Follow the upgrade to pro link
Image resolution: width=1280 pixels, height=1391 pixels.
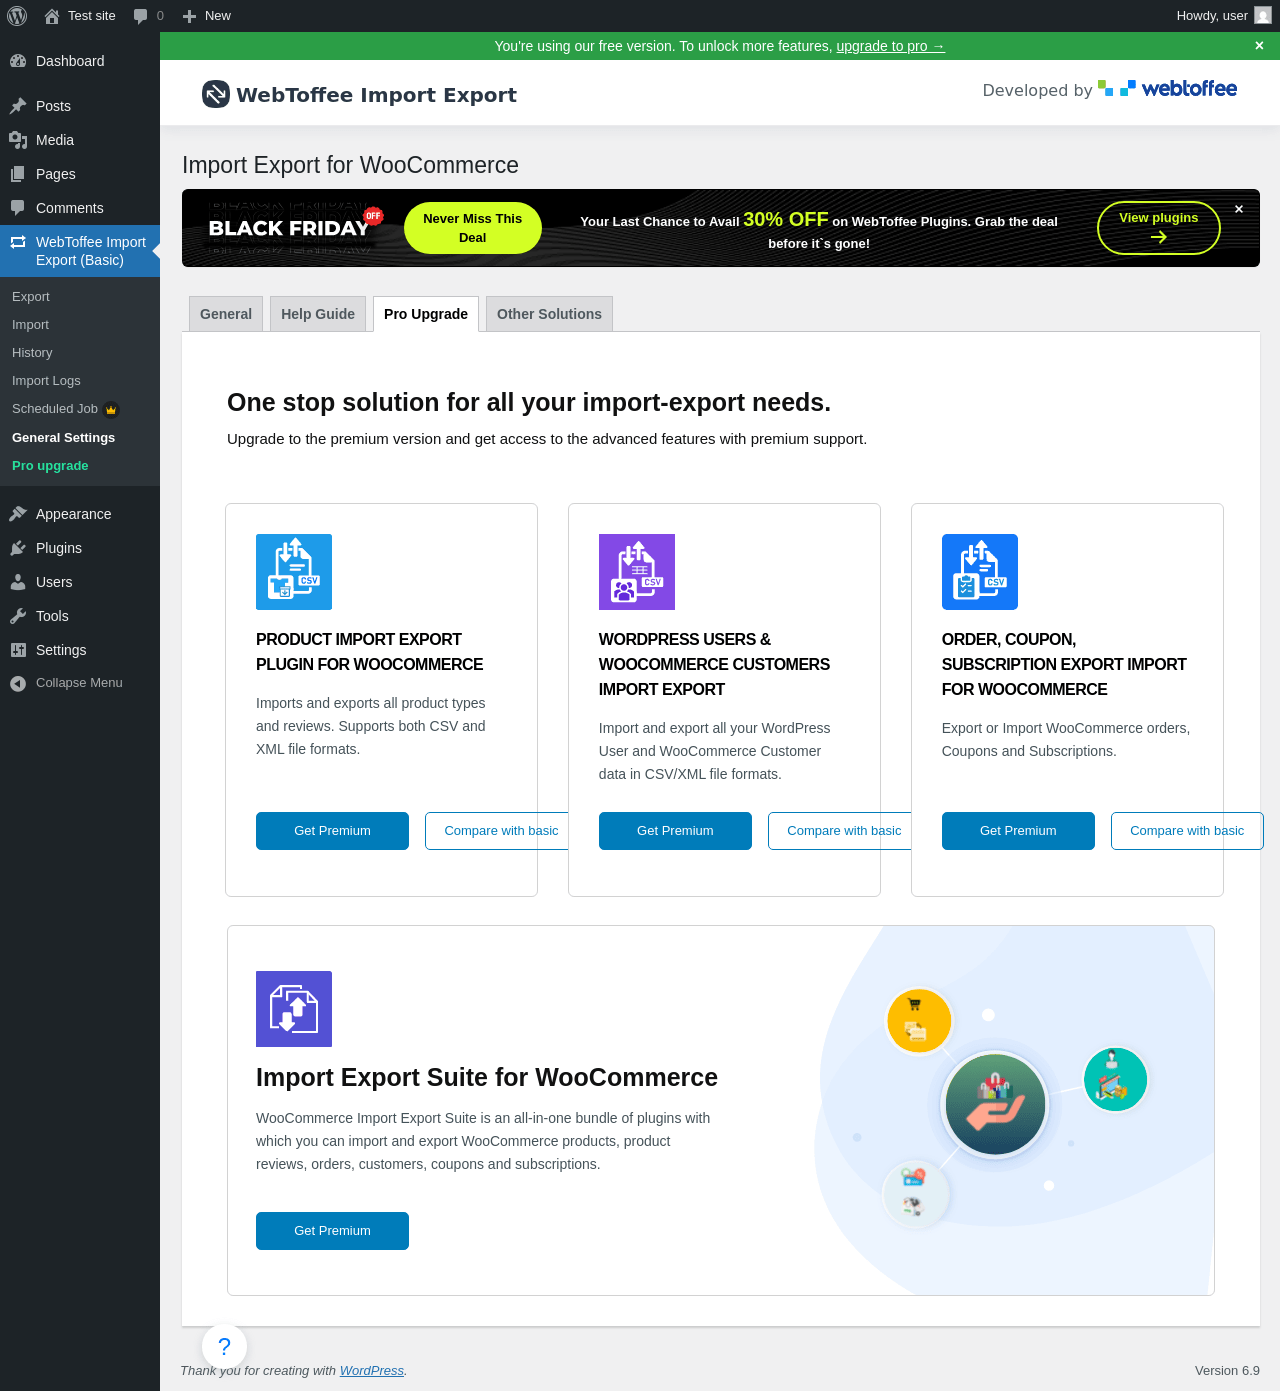(890, 46)
